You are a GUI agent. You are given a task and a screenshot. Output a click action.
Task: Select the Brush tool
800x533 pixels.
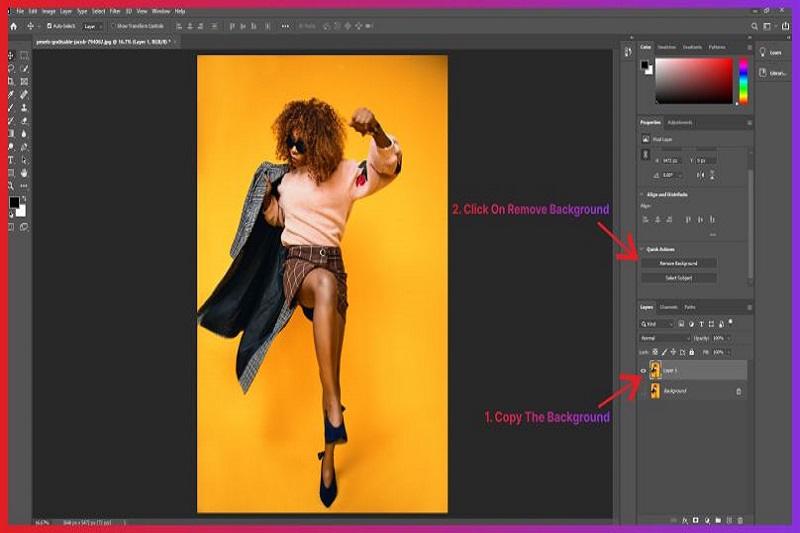[11, 108]
